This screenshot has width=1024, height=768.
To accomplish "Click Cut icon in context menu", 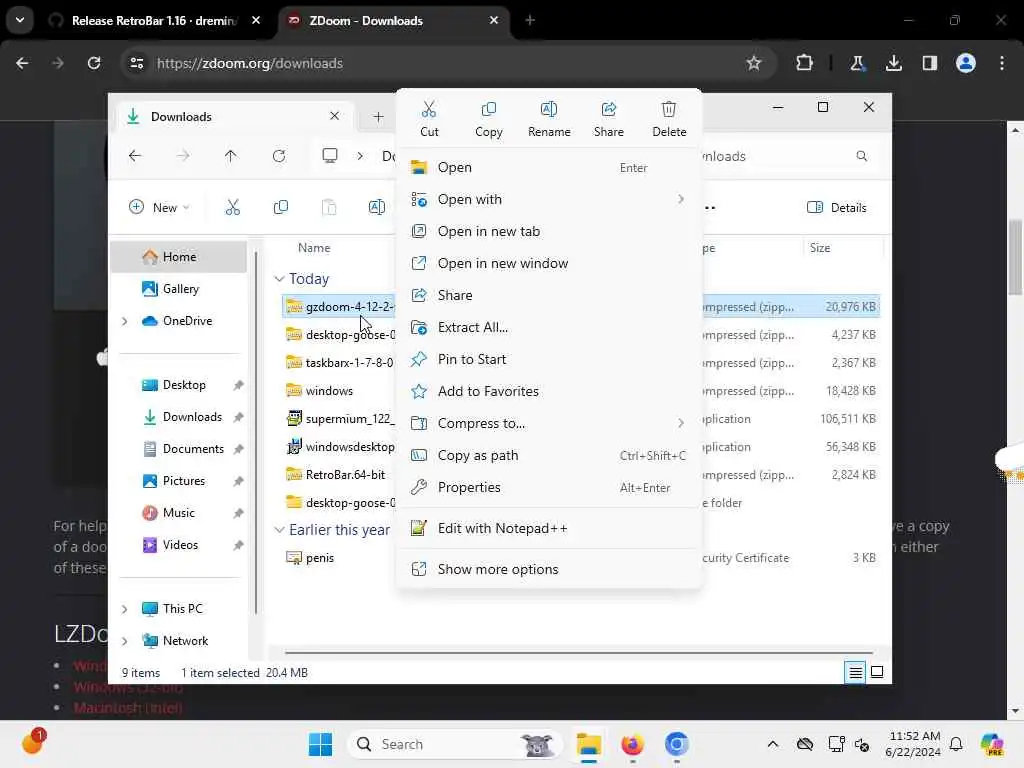I will pos(429,119).
